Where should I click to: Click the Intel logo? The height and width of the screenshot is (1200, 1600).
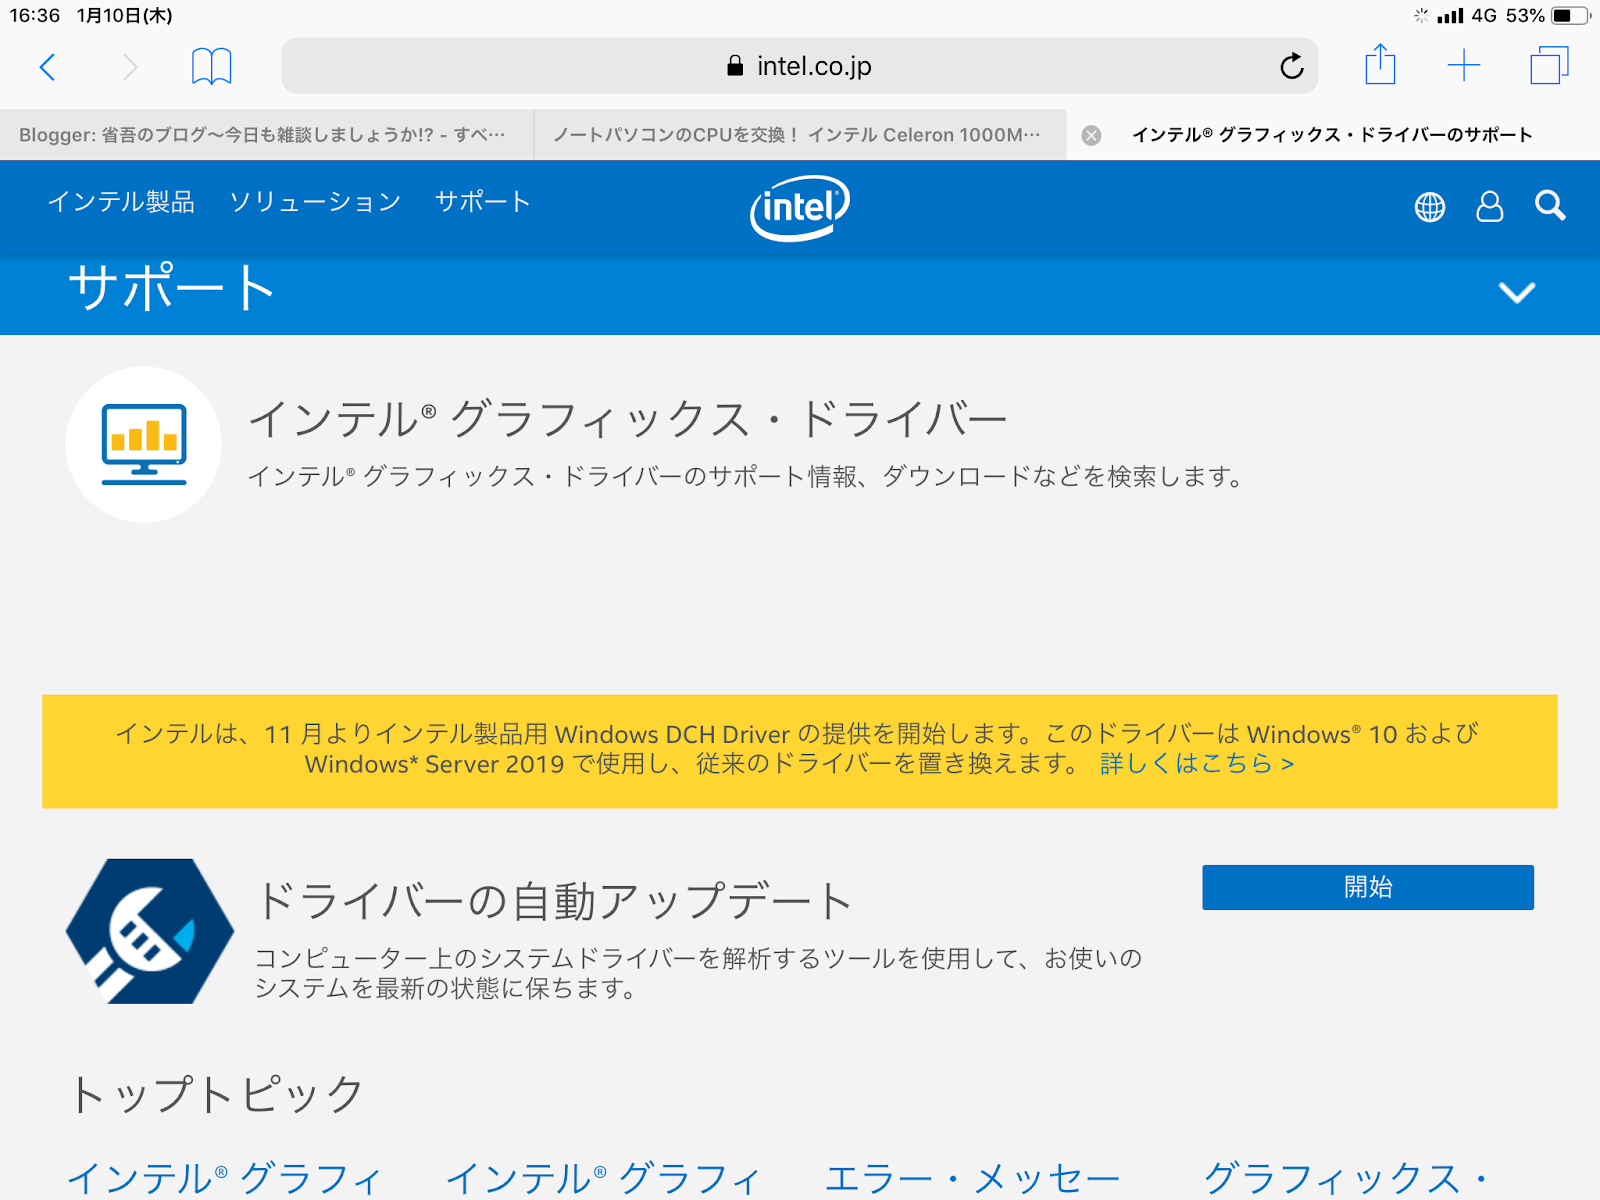(x=800, y=208)
